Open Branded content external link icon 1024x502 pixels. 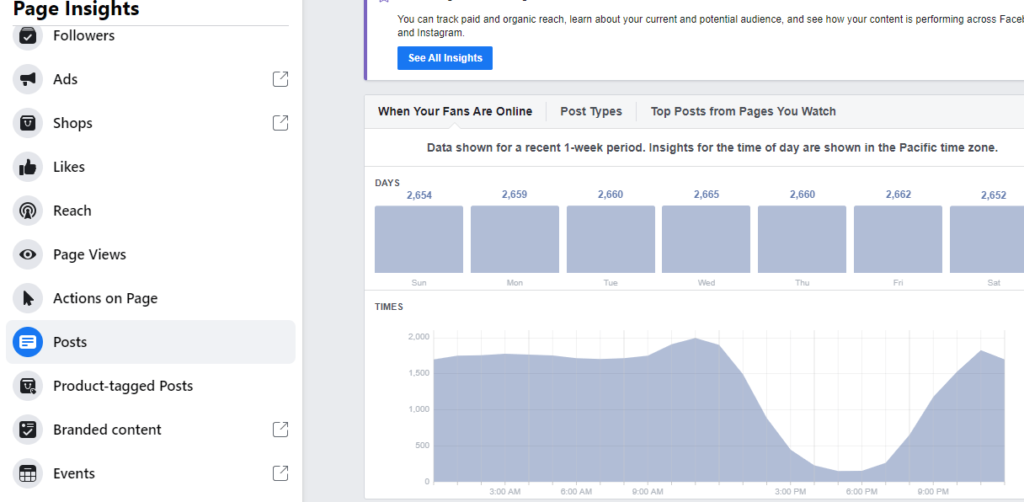[281, 429]
